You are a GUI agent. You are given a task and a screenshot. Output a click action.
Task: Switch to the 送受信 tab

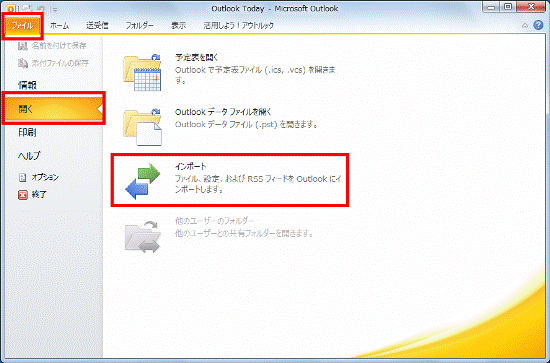coord(97,26)
